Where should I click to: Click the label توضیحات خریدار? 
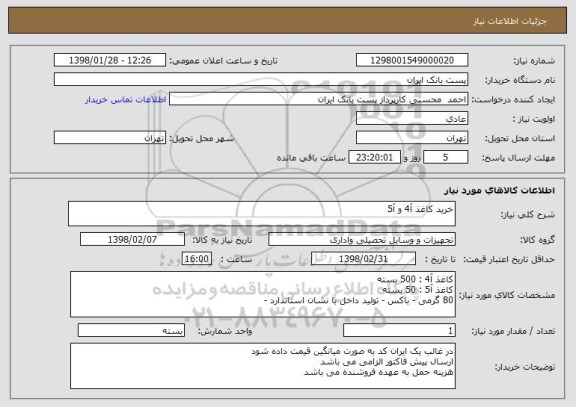(x=525, y=367)
